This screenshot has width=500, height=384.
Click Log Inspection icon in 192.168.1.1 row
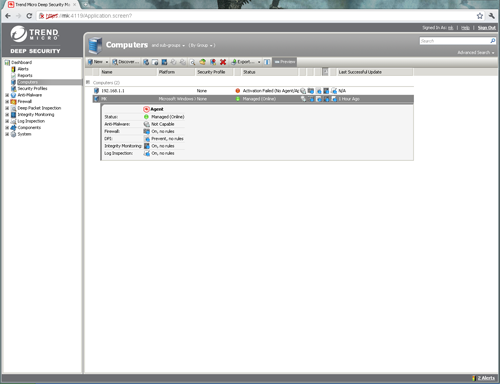[334, 91]
